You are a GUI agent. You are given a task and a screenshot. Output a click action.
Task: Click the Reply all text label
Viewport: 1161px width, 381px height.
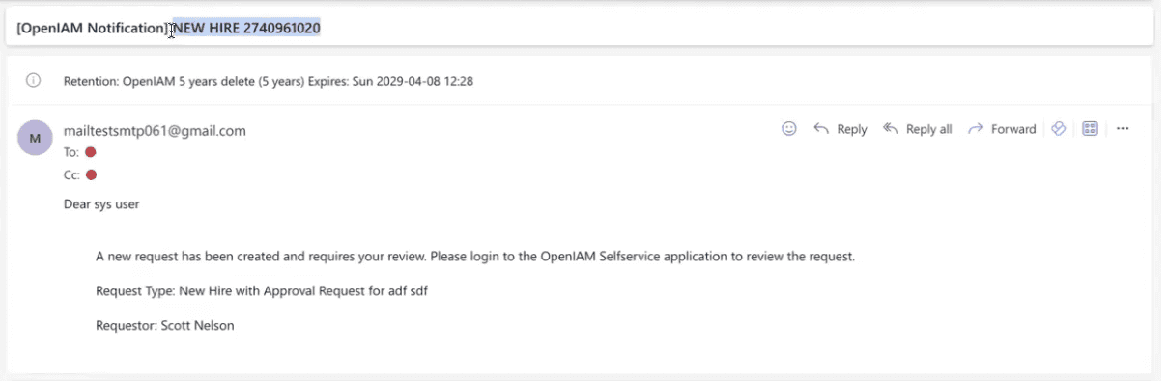coord(929,129)
